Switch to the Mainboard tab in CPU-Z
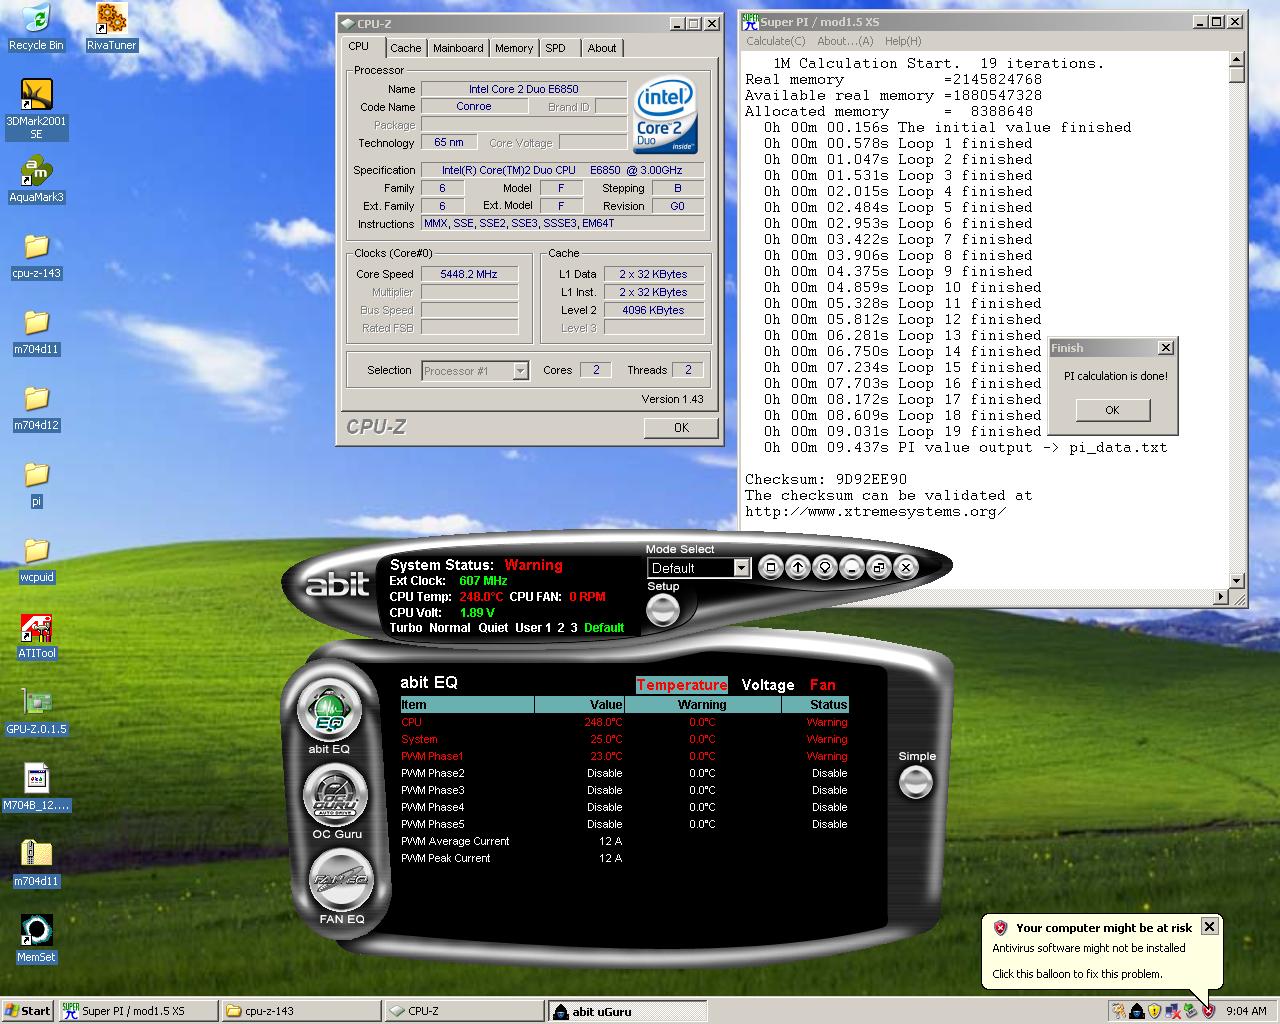1280x1024 pixels. coord(458,48)
